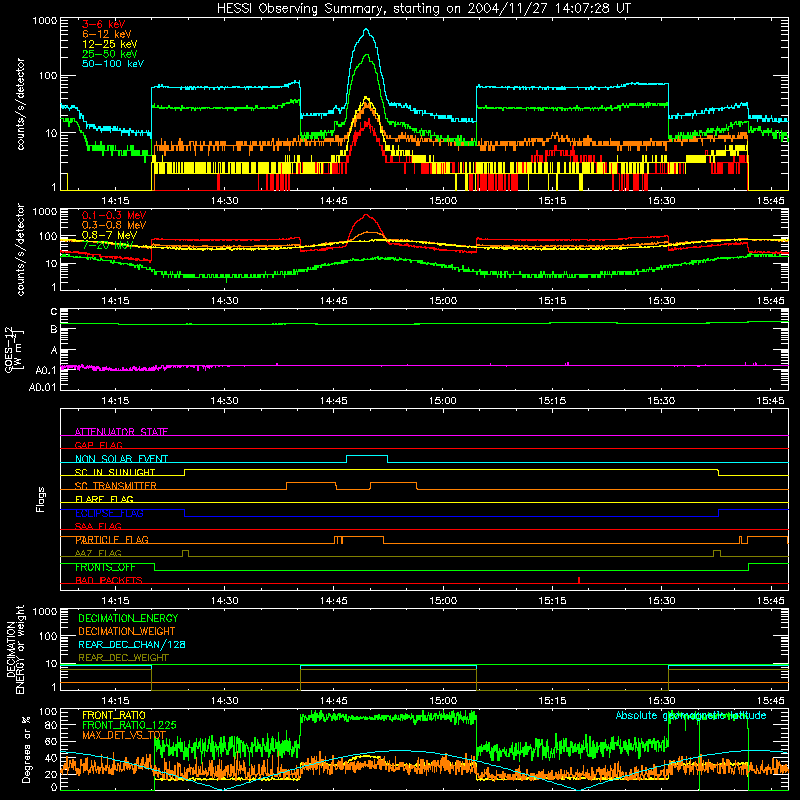Click the DECIMATION_WEIGHT legend label
Screen dimensions: 800x800
pos(127,631)
